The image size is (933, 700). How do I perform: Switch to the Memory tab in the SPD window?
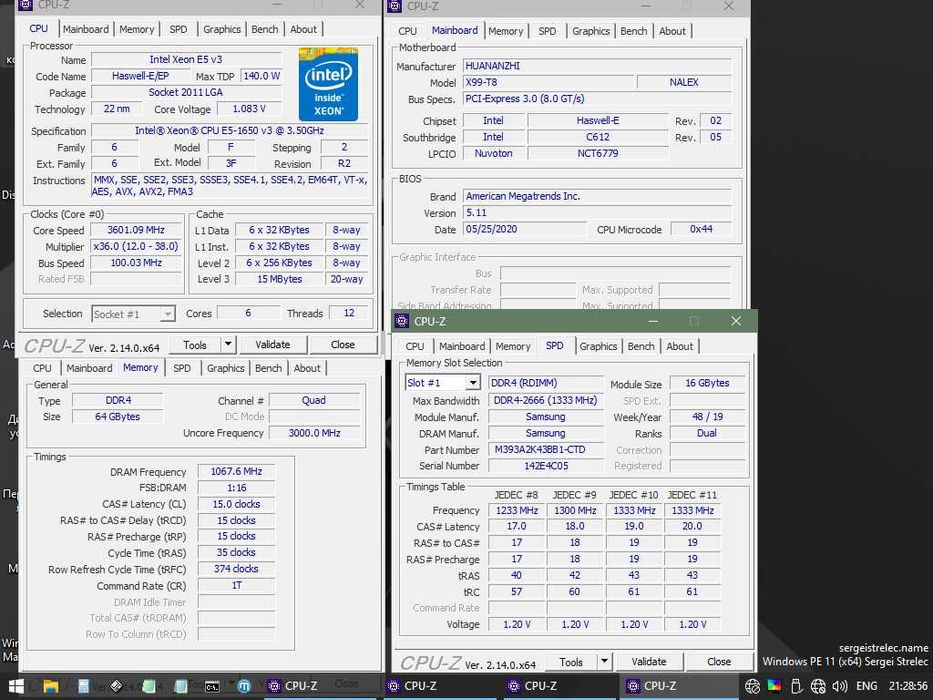pyautogui.click(x=512, y=346)
